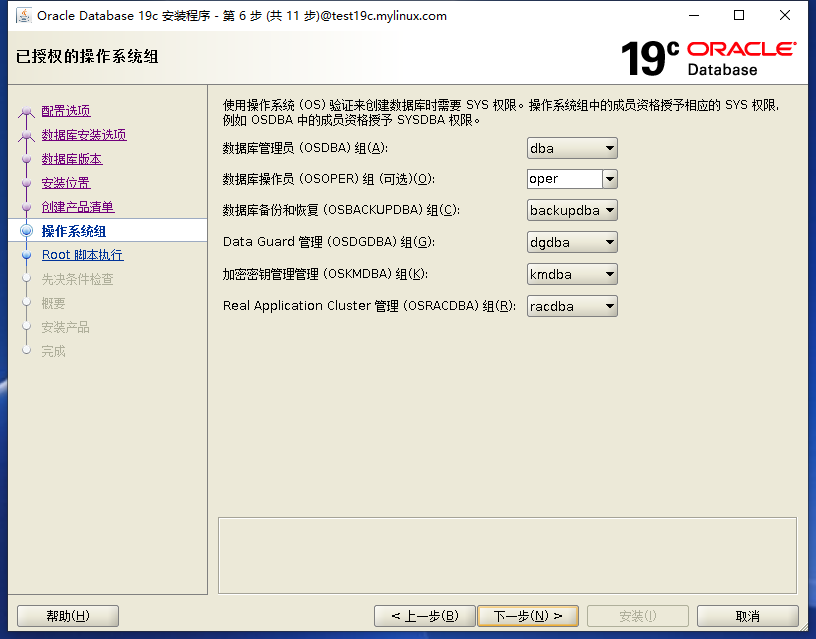Open the OSRACDBA group dropdown showing racdba
Image resolution: width=816 pixels, height=639 pixels.
[x=572, y=306]
